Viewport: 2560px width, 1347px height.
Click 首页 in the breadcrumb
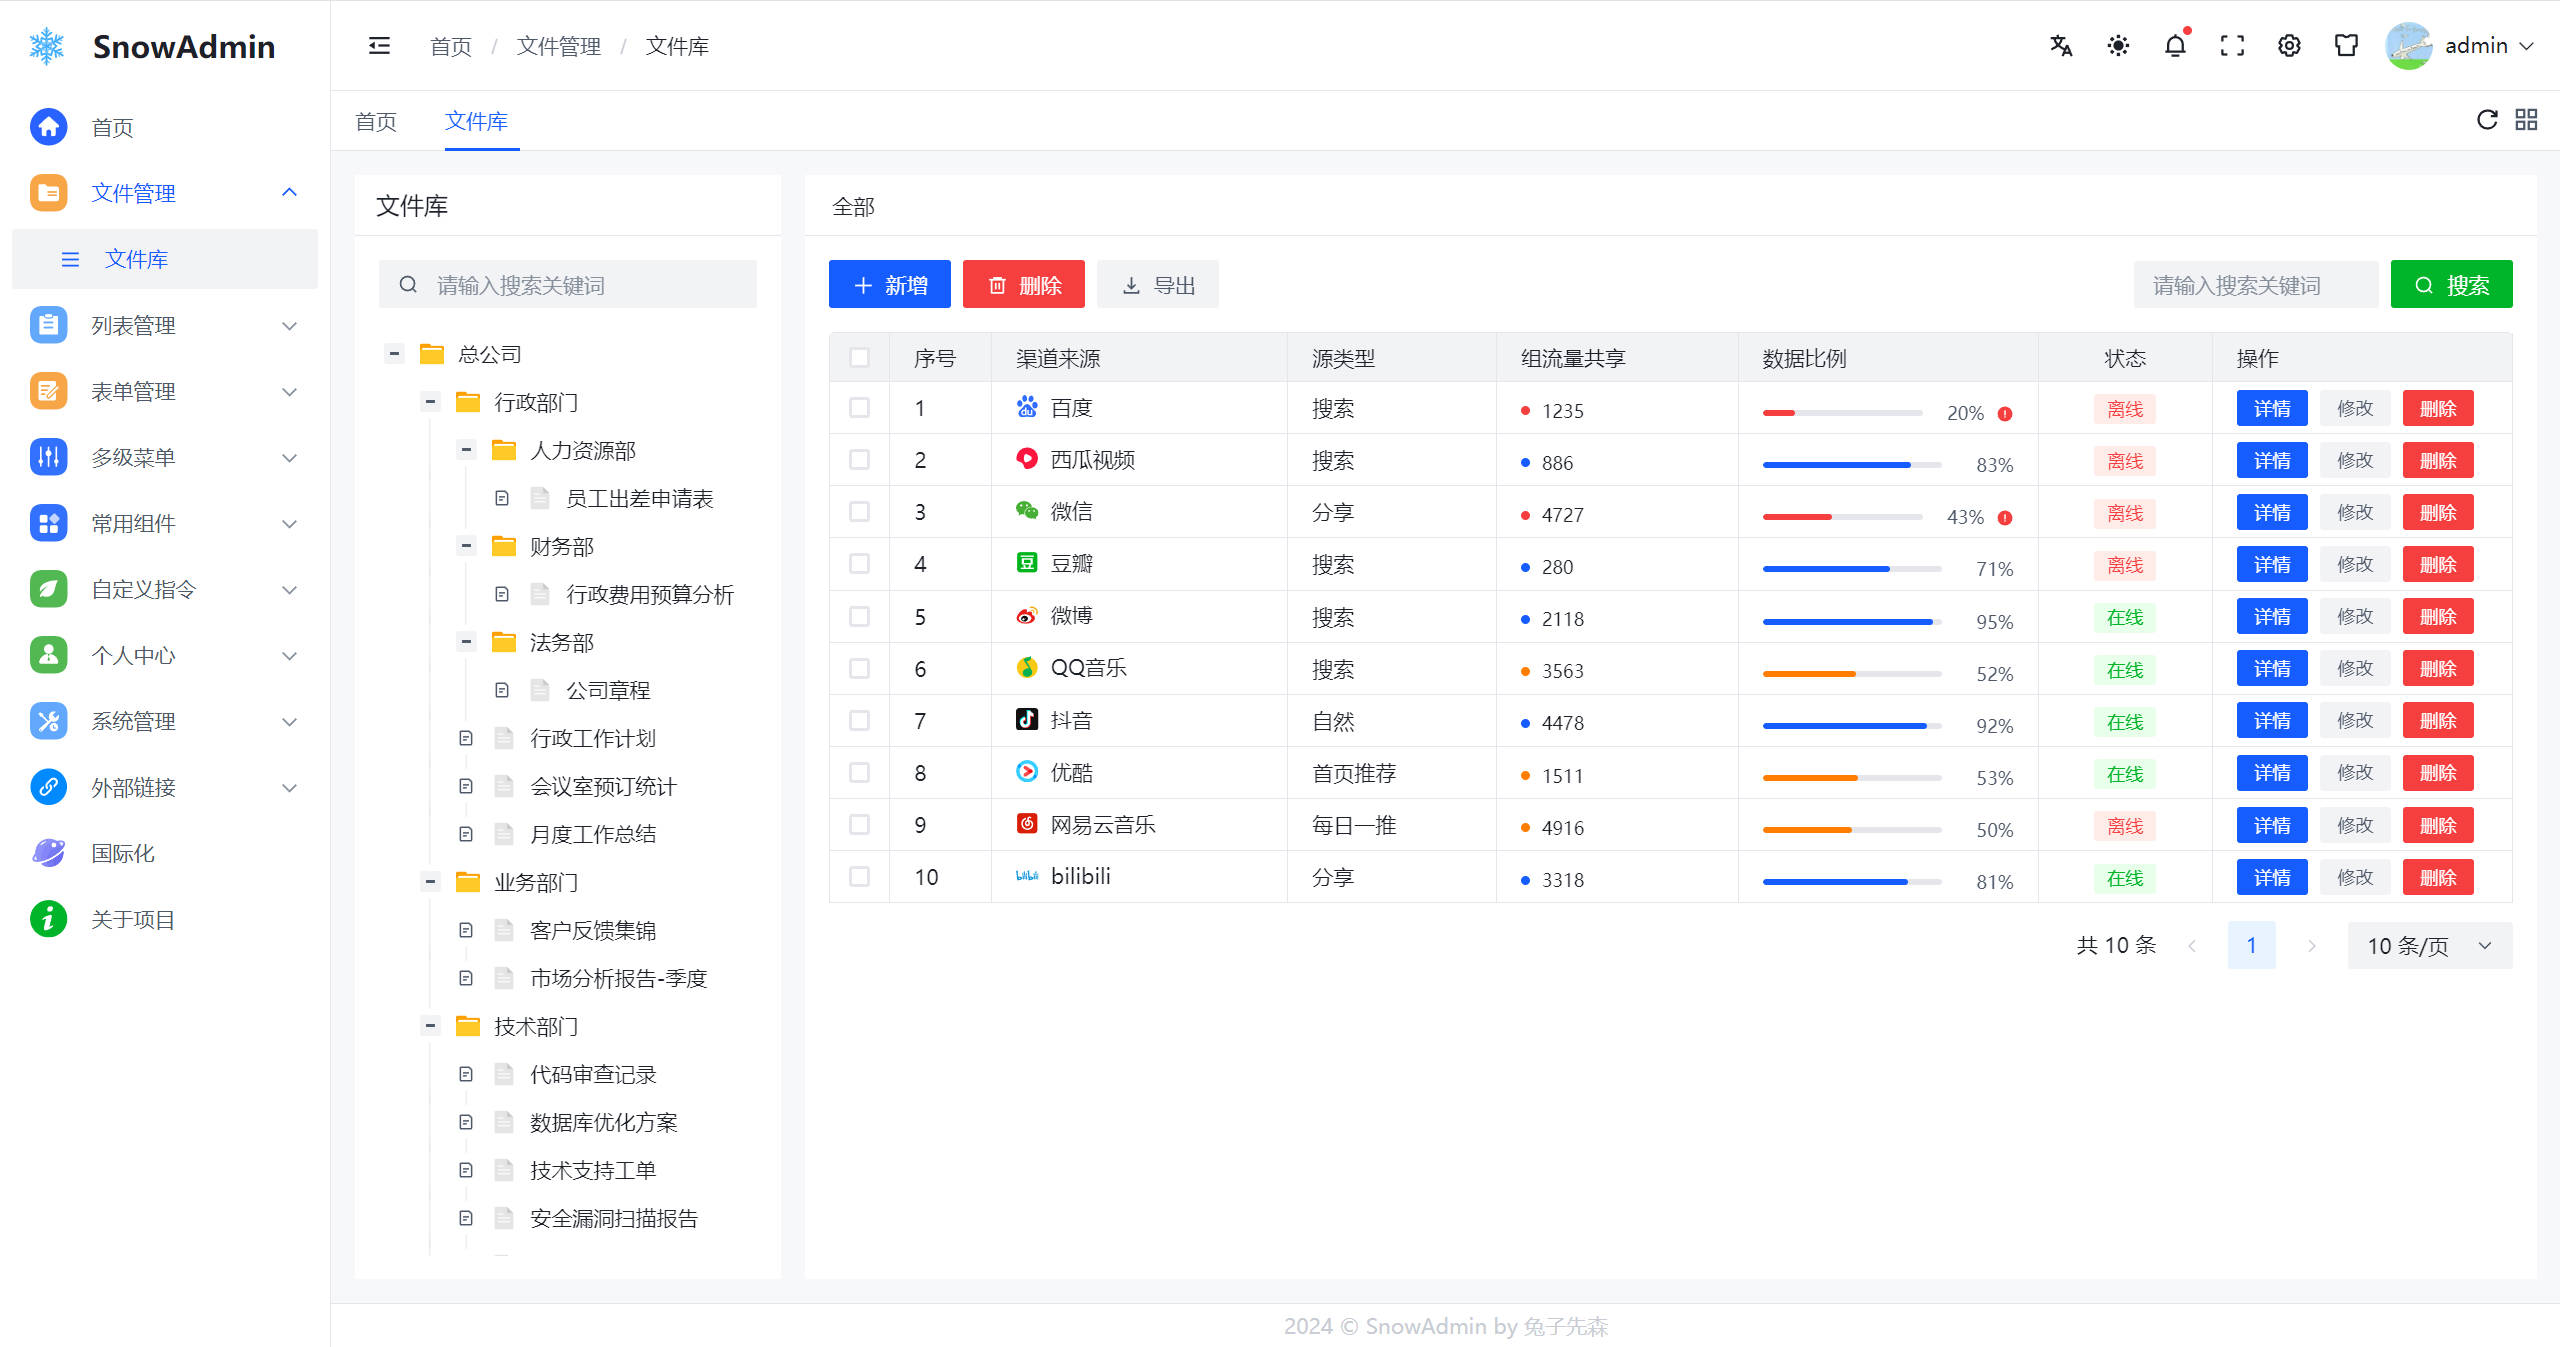click(x=451, y=46)
